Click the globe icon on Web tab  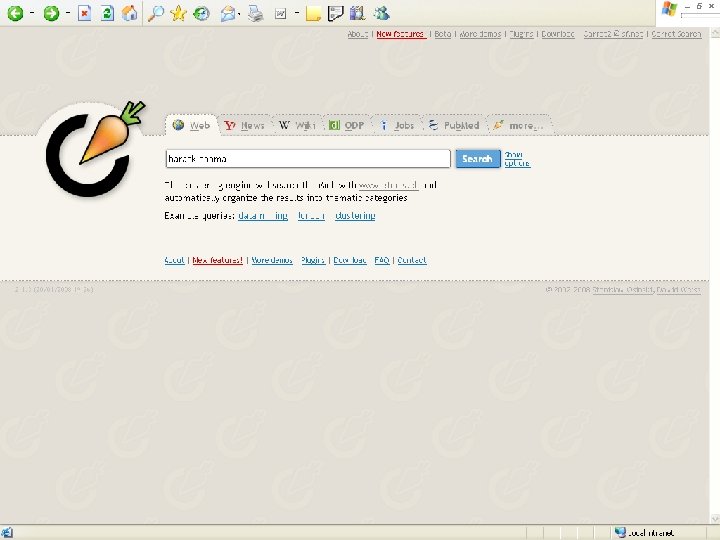click(178, 125)
